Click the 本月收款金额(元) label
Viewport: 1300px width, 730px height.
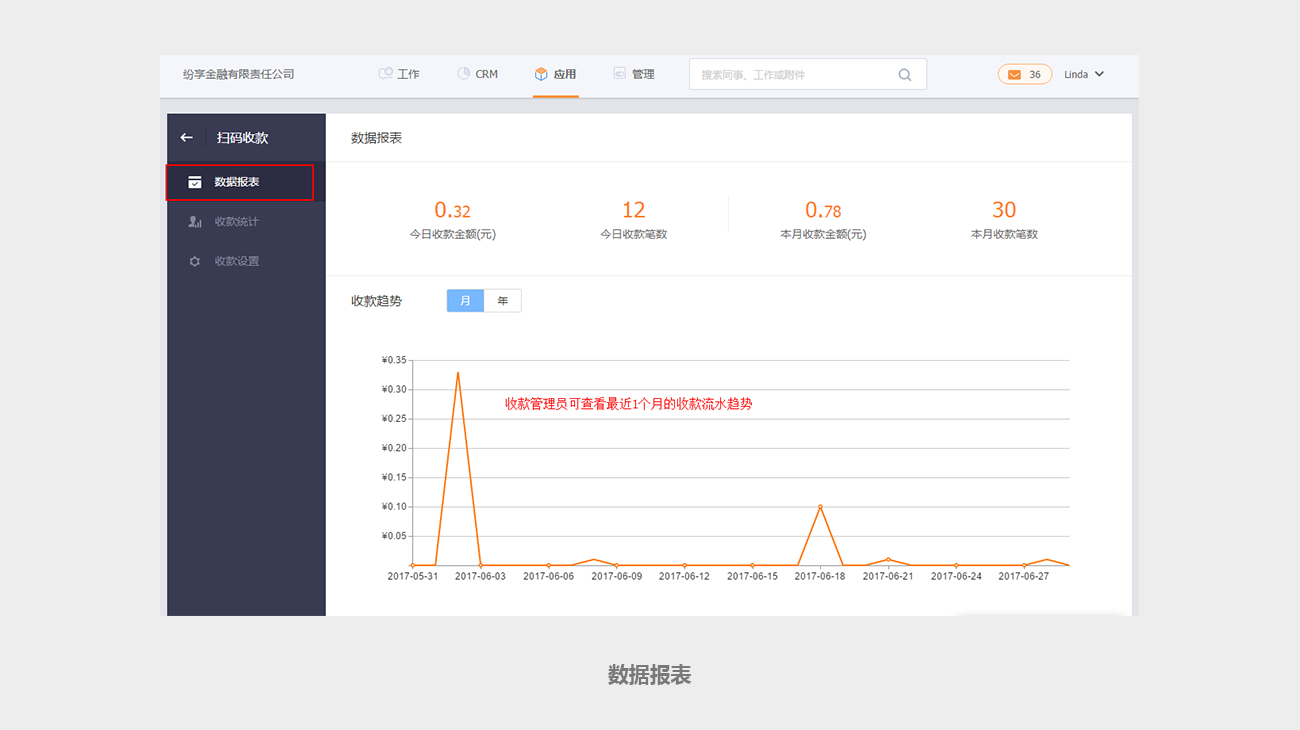[x=823, y=235]
